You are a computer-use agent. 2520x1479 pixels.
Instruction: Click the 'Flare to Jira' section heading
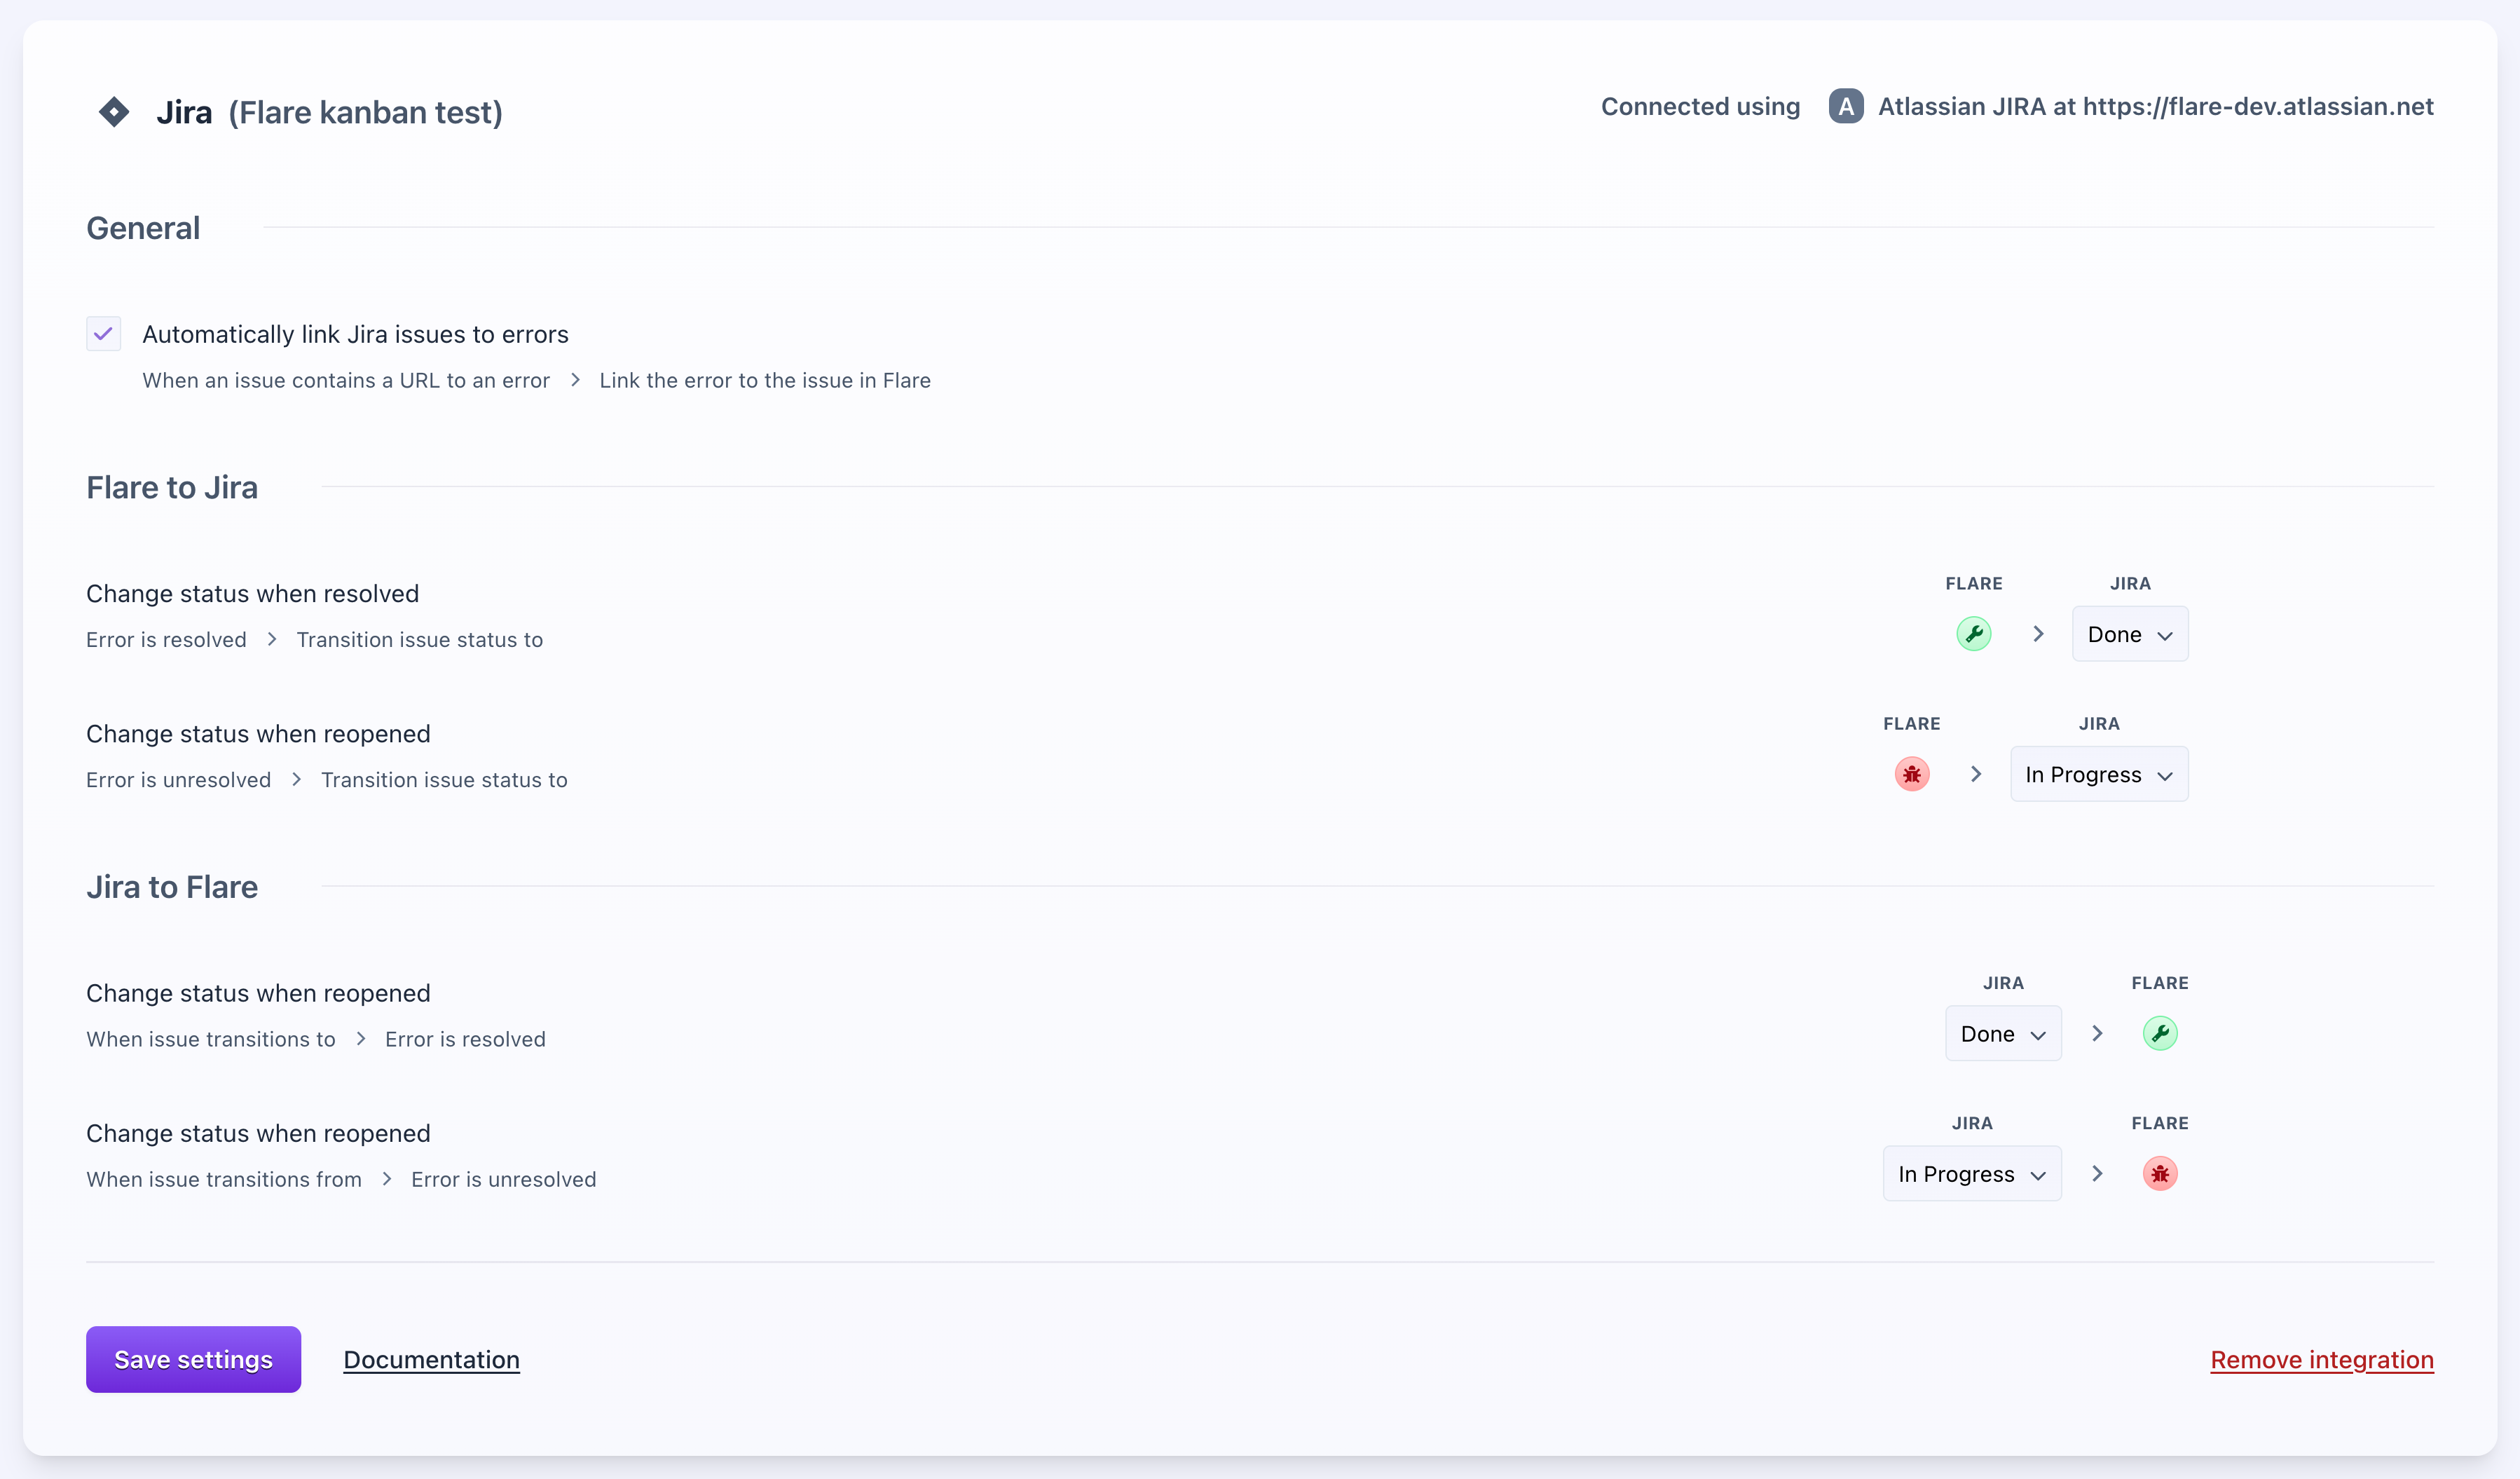[172, 487]
